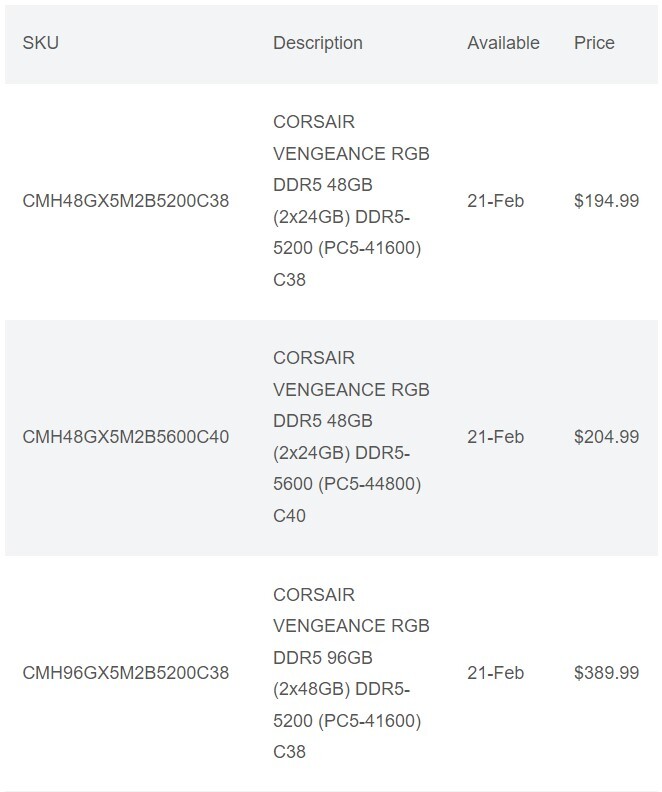Click the Price column header
Screen dimensions: 662x792
594,43
